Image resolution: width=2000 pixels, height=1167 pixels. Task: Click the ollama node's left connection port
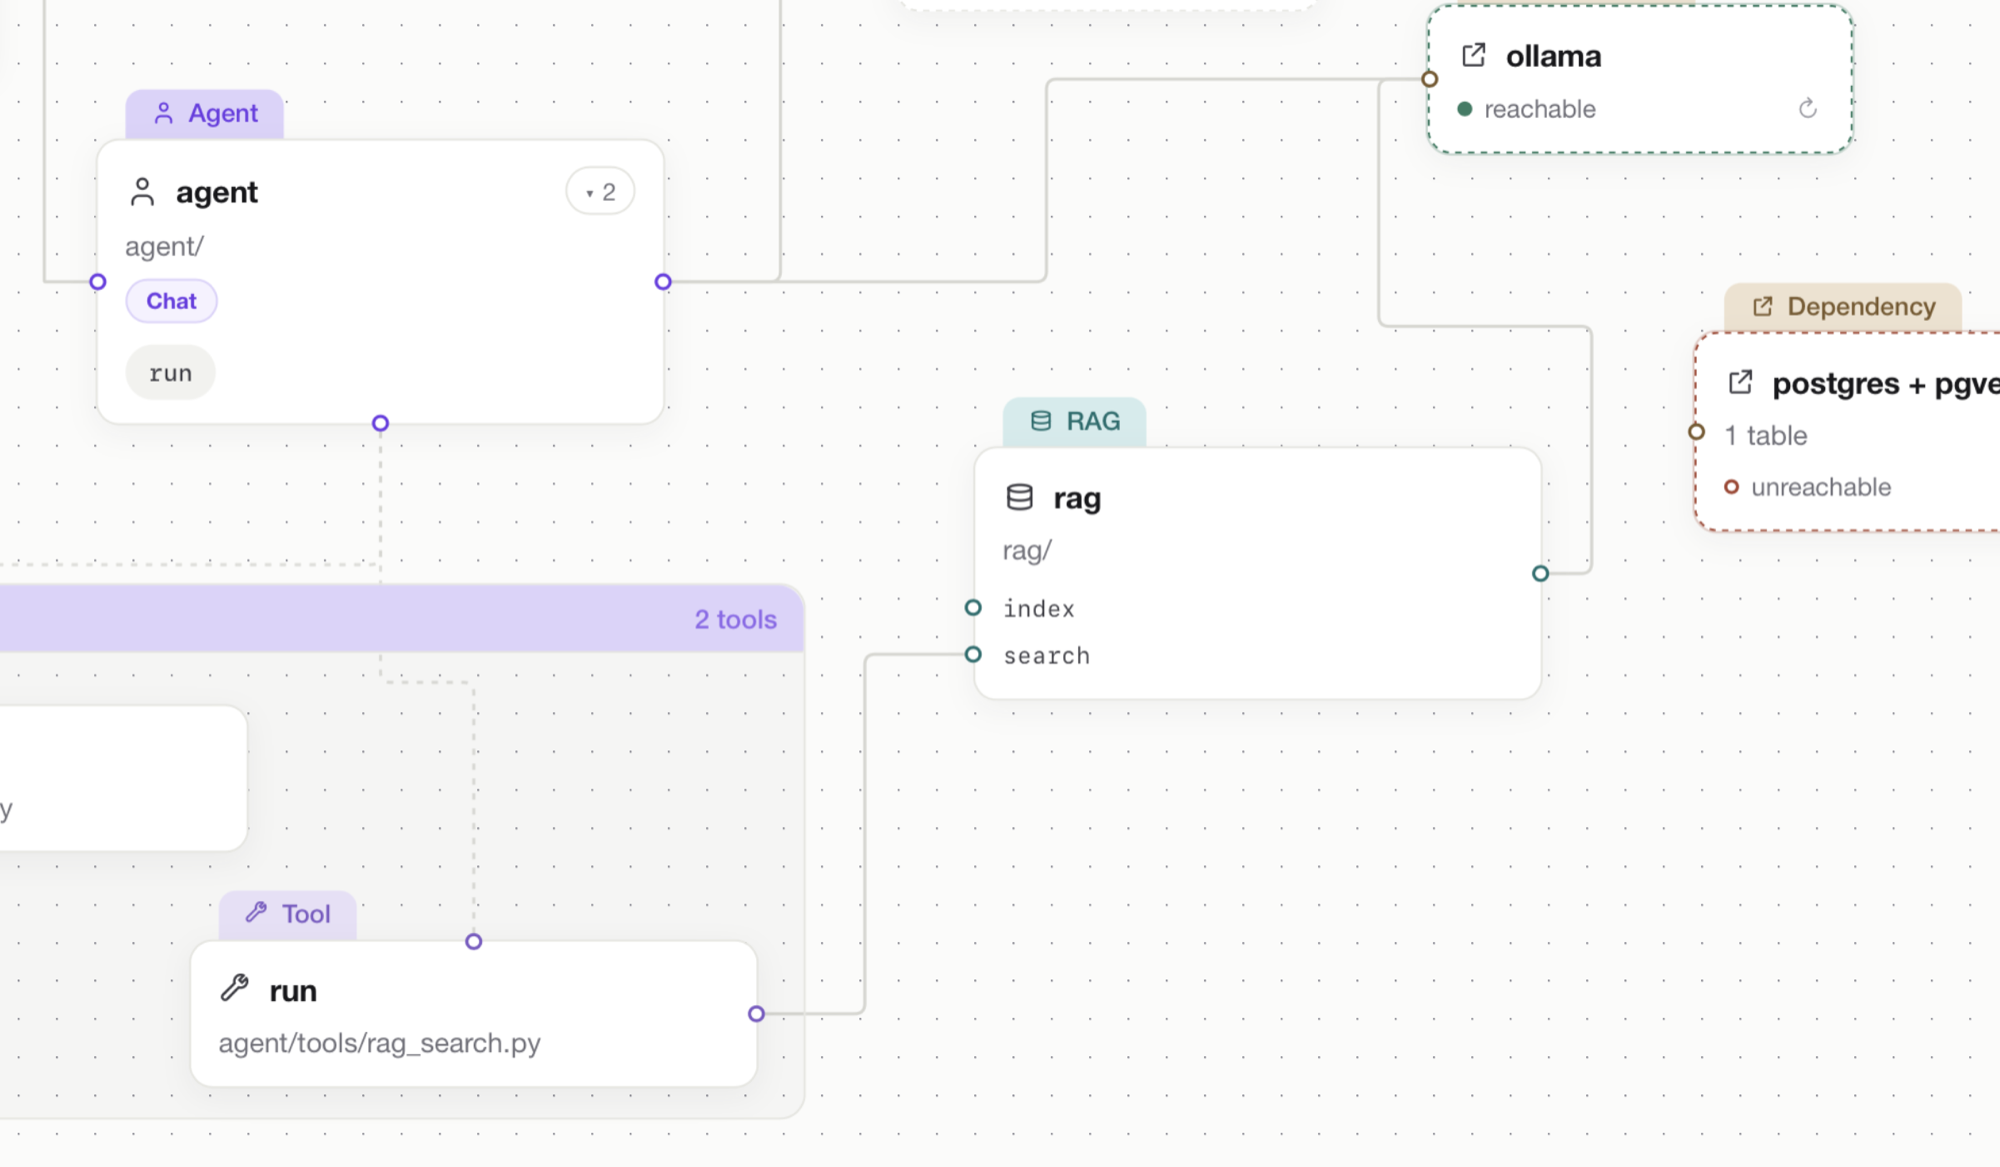tap(1430, 79)
